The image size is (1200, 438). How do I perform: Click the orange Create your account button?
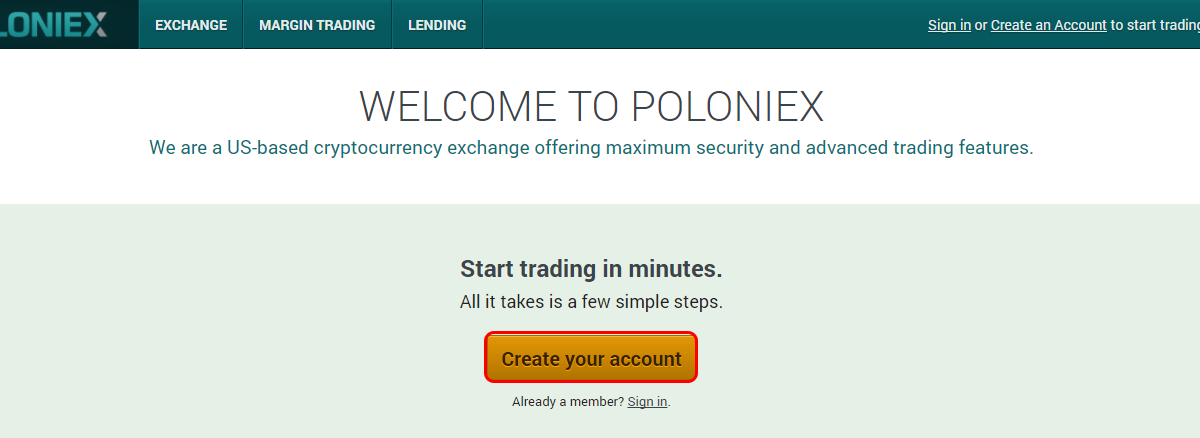[591, 358]
